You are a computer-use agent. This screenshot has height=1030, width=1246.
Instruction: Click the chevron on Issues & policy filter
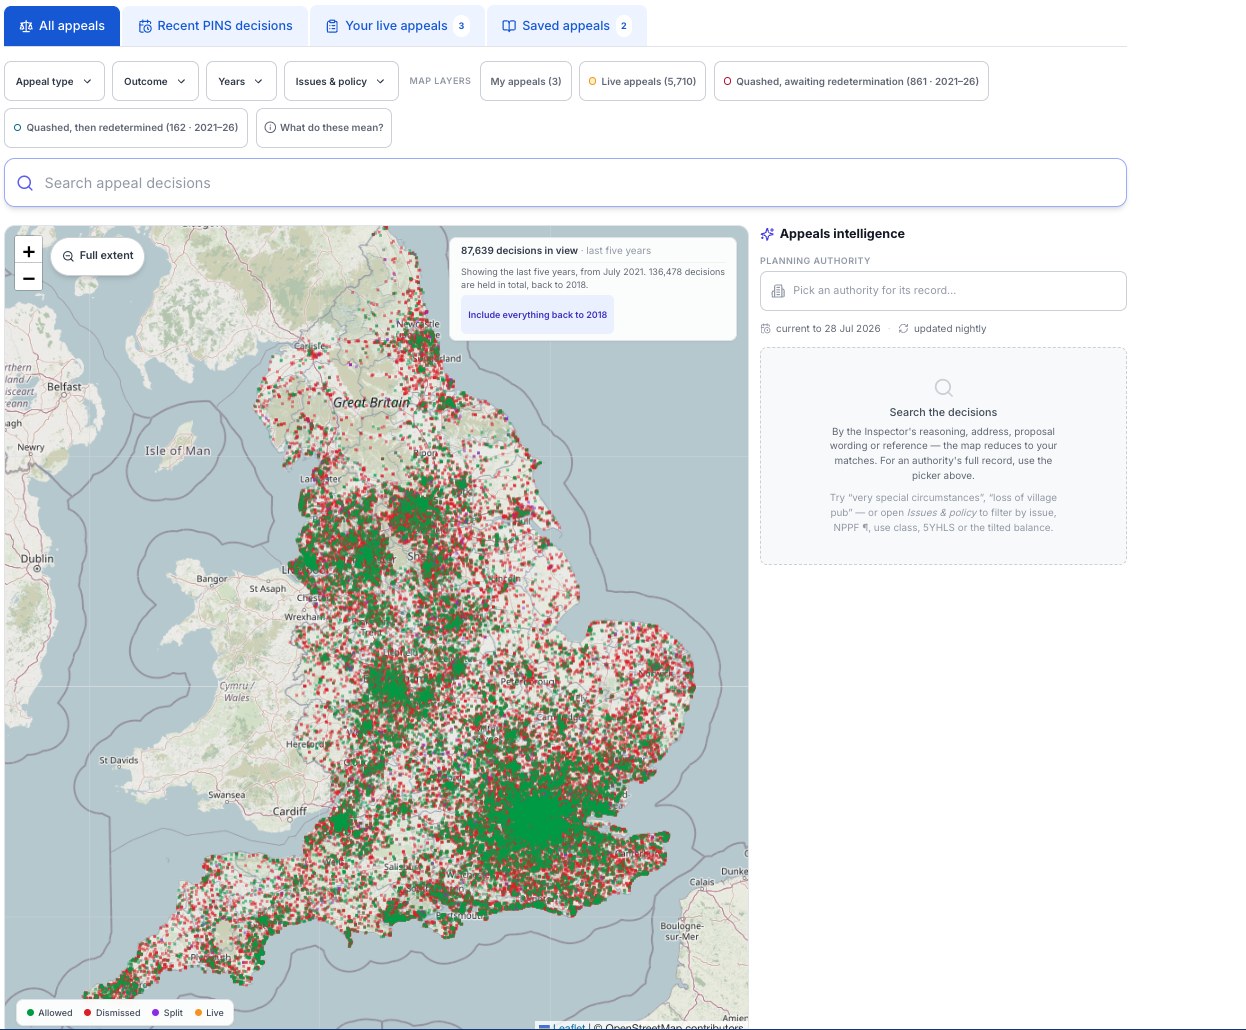click(381, 81)
